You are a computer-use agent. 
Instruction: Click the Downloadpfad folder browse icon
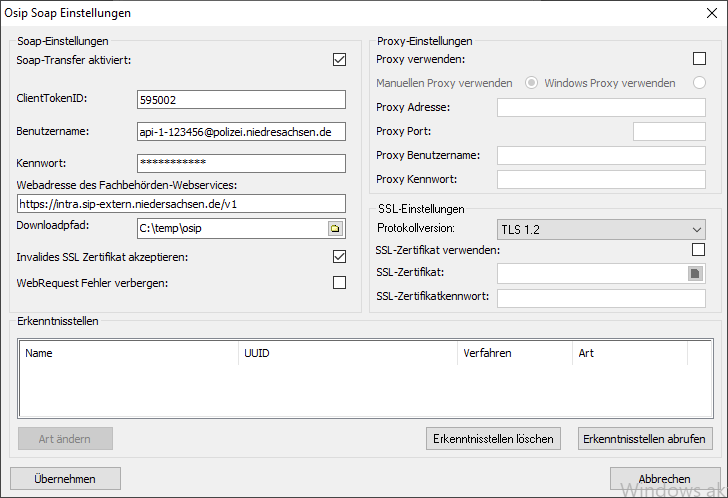[335, 229]
